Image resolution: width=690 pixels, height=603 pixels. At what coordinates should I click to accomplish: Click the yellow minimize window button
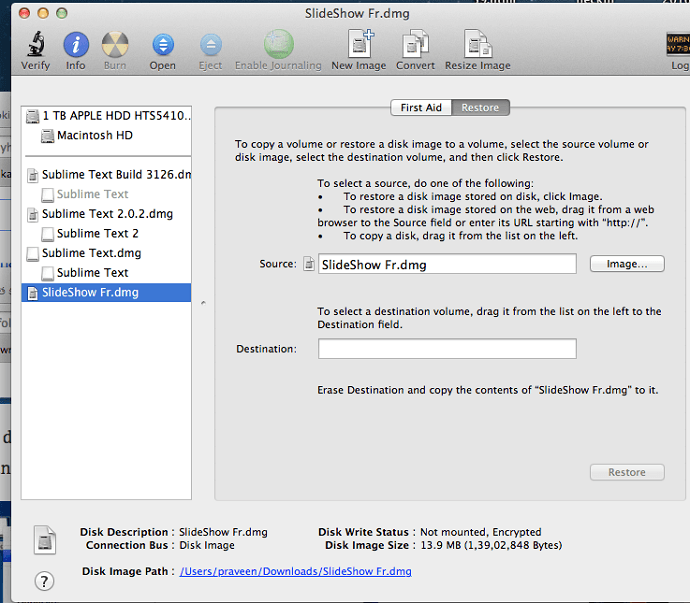[43, 13]
